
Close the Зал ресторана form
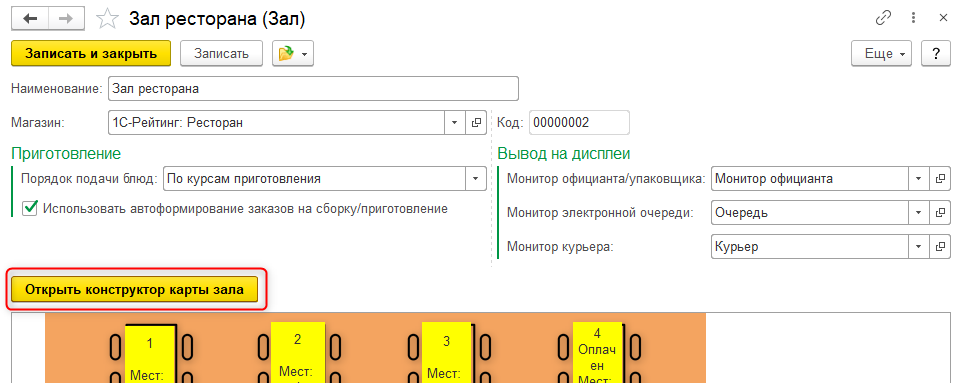click(x=943, y=18)
